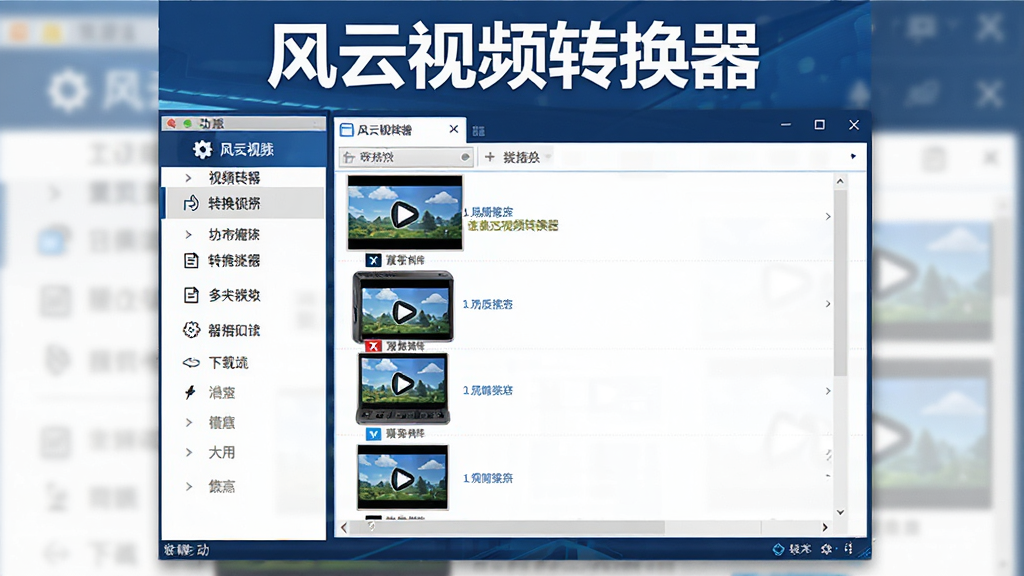Image resolution: width=1024 pixels, height=576 pixels.
Task: Click the green dot in the sidebar title bar
Action: [187, 123]
